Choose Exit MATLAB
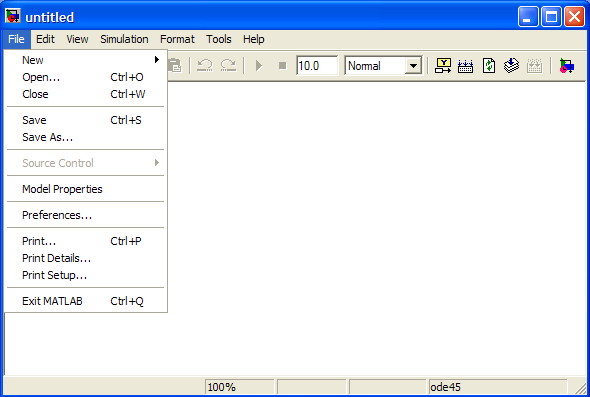This screenshot has height=397, width=590. (x=85, y=301)
